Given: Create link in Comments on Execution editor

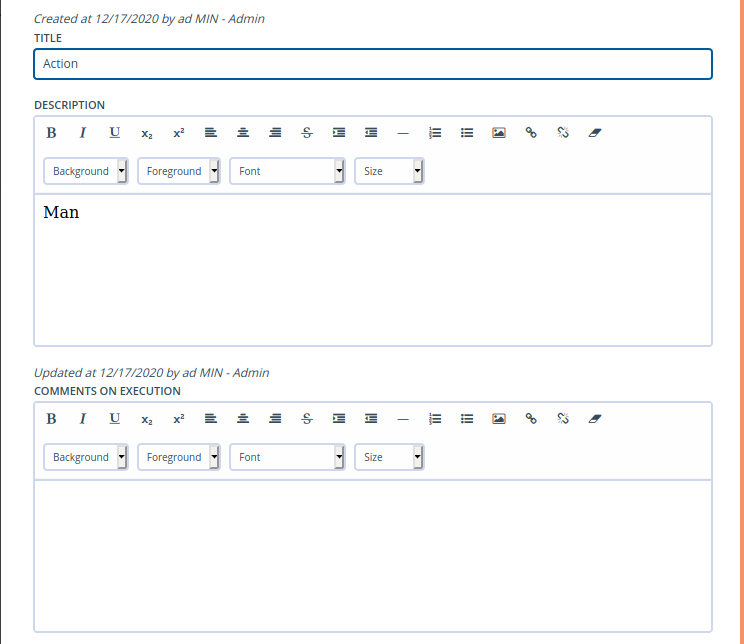Looking at the screenshot, I should point(531,419).
